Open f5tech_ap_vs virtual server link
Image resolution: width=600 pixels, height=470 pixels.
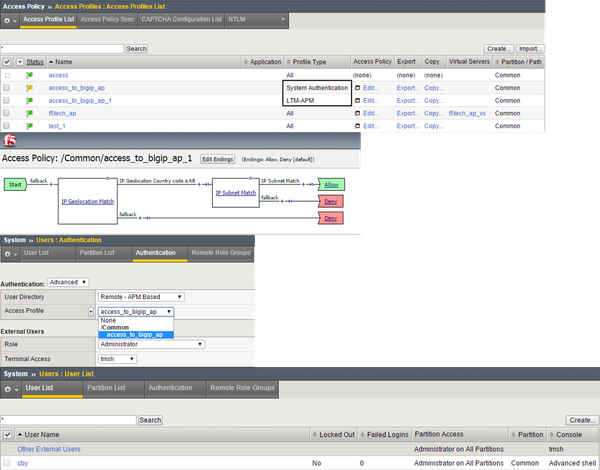tap(467, 113)
